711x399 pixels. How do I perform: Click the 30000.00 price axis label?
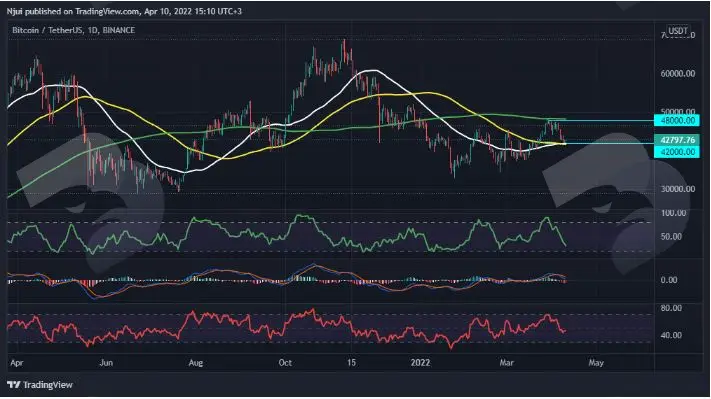point(678,189)
